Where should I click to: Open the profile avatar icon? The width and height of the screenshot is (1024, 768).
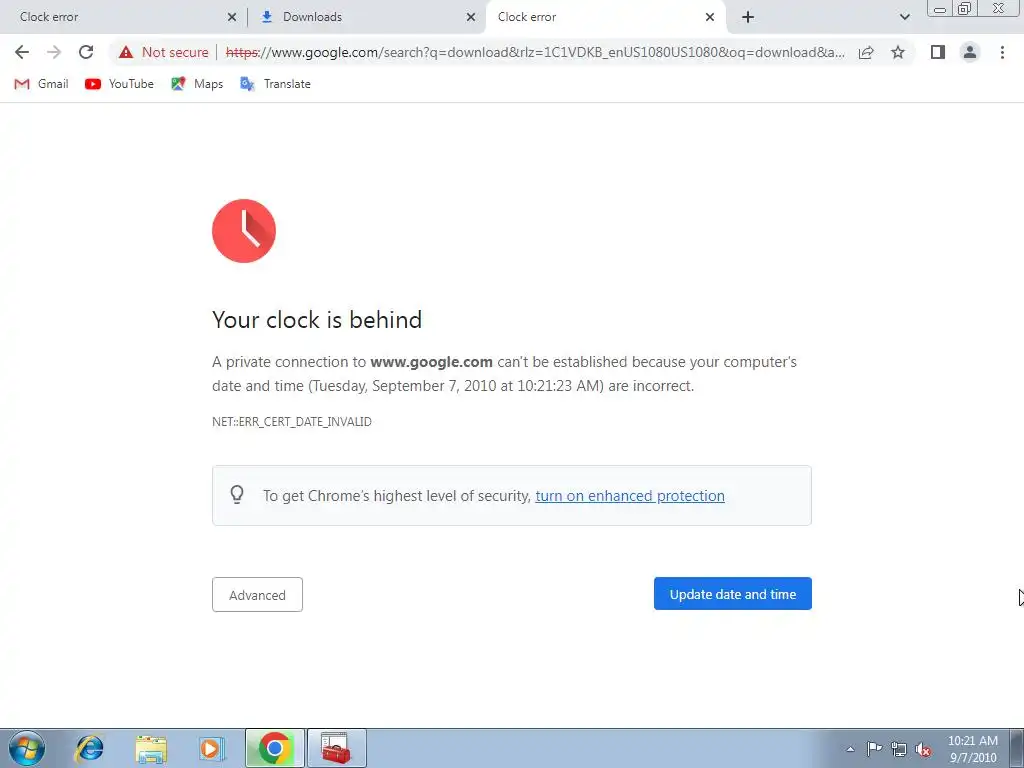point(970,52)
